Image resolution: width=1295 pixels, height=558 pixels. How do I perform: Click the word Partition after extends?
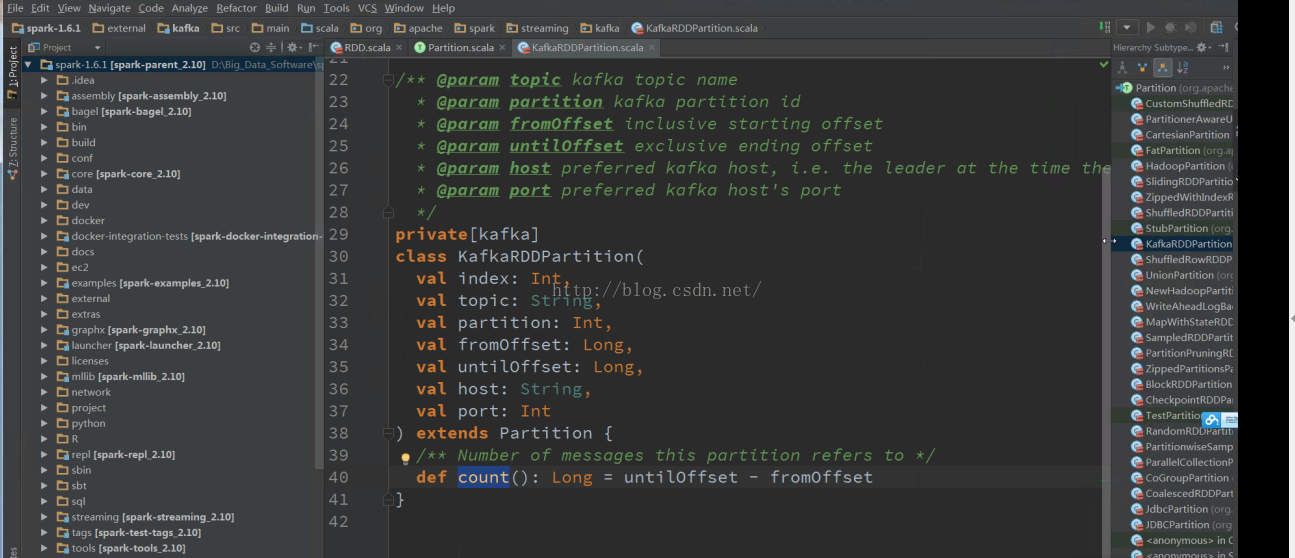[x=546, y=433]
